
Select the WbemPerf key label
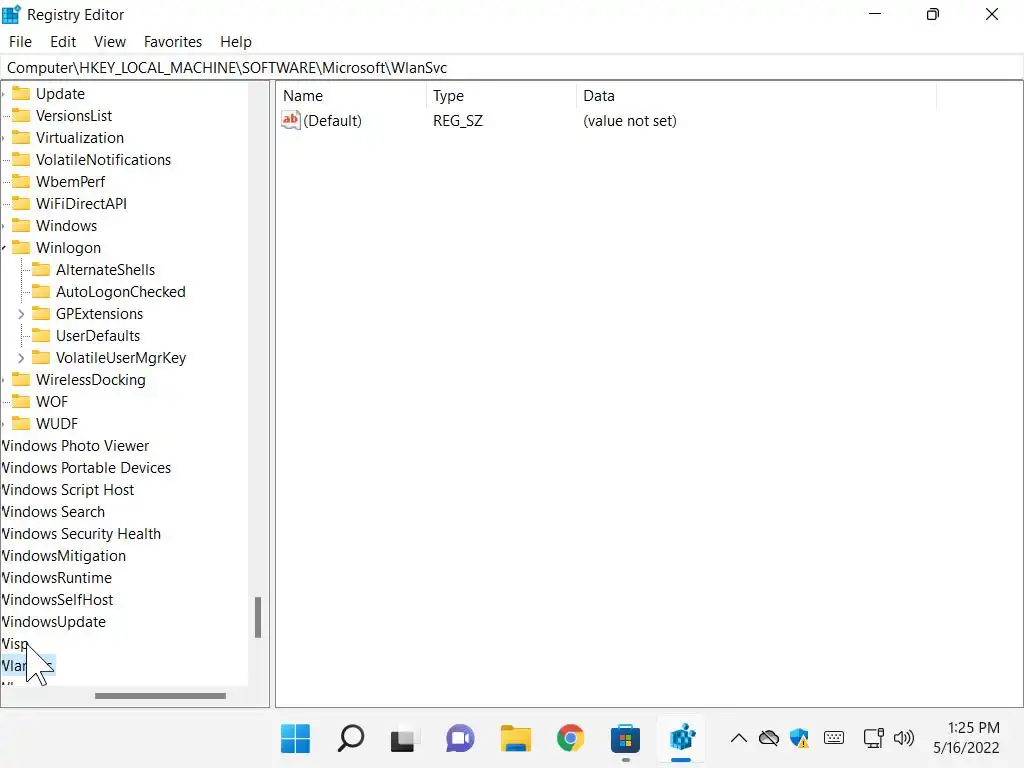[x=71, y=182]
